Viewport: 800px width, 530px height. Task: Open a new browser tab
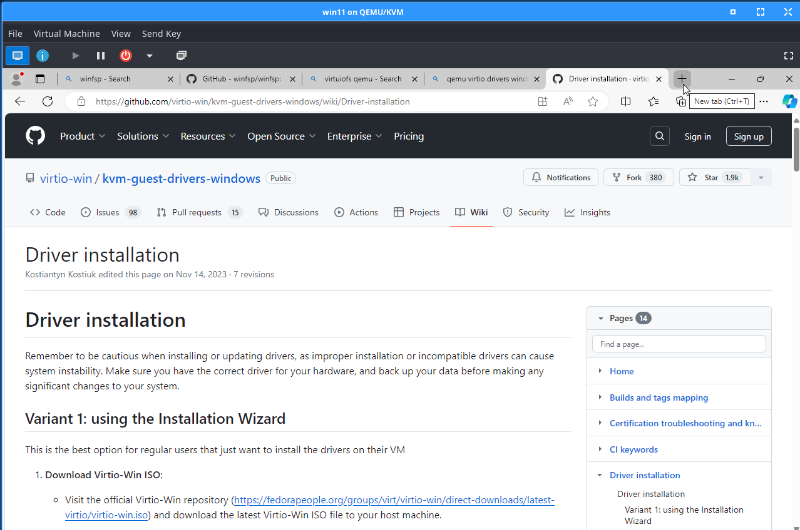pos(682,79)
